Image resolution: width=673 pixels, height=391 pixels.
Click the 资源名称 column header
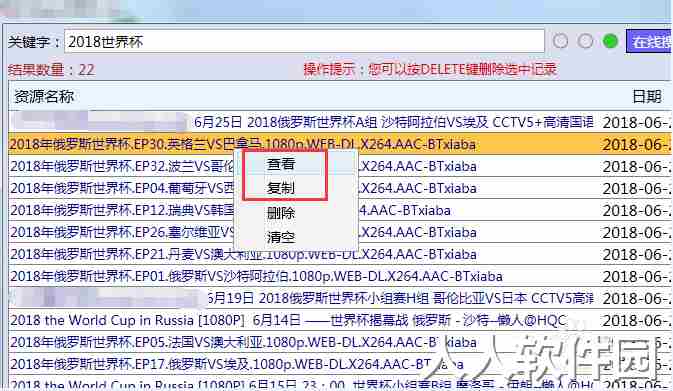click(x=44, y=97)
